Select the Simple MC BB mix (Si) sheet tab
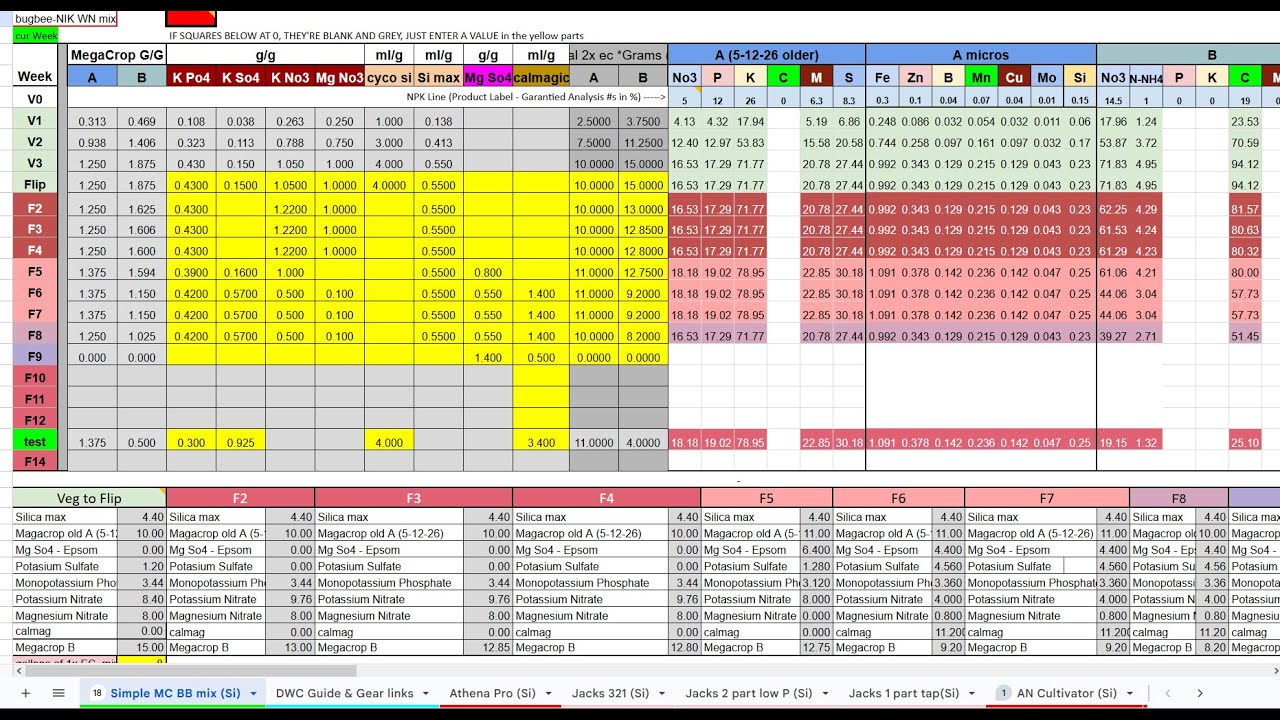Screen dimensions: 1280x720 175,693
